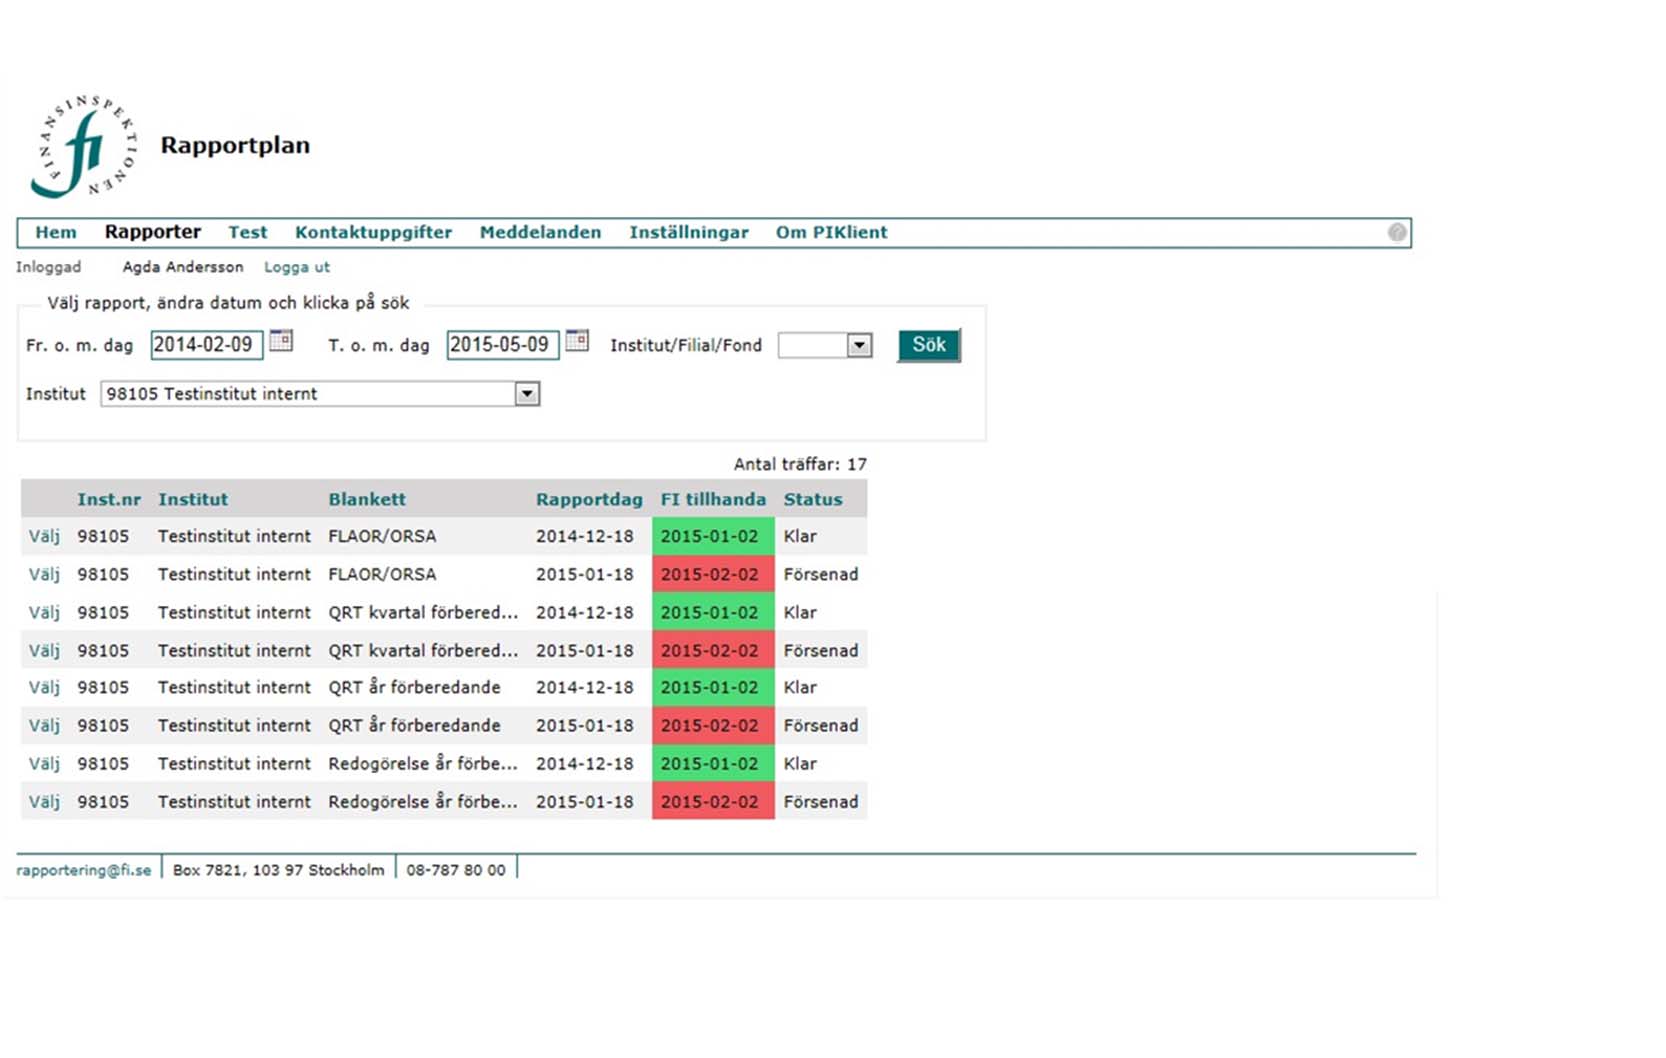Viewport: 1666px width, 1058px height.
Task: Click green 2015-01-02 cell in QRT år förberedande row
Action: click(713, 687)
